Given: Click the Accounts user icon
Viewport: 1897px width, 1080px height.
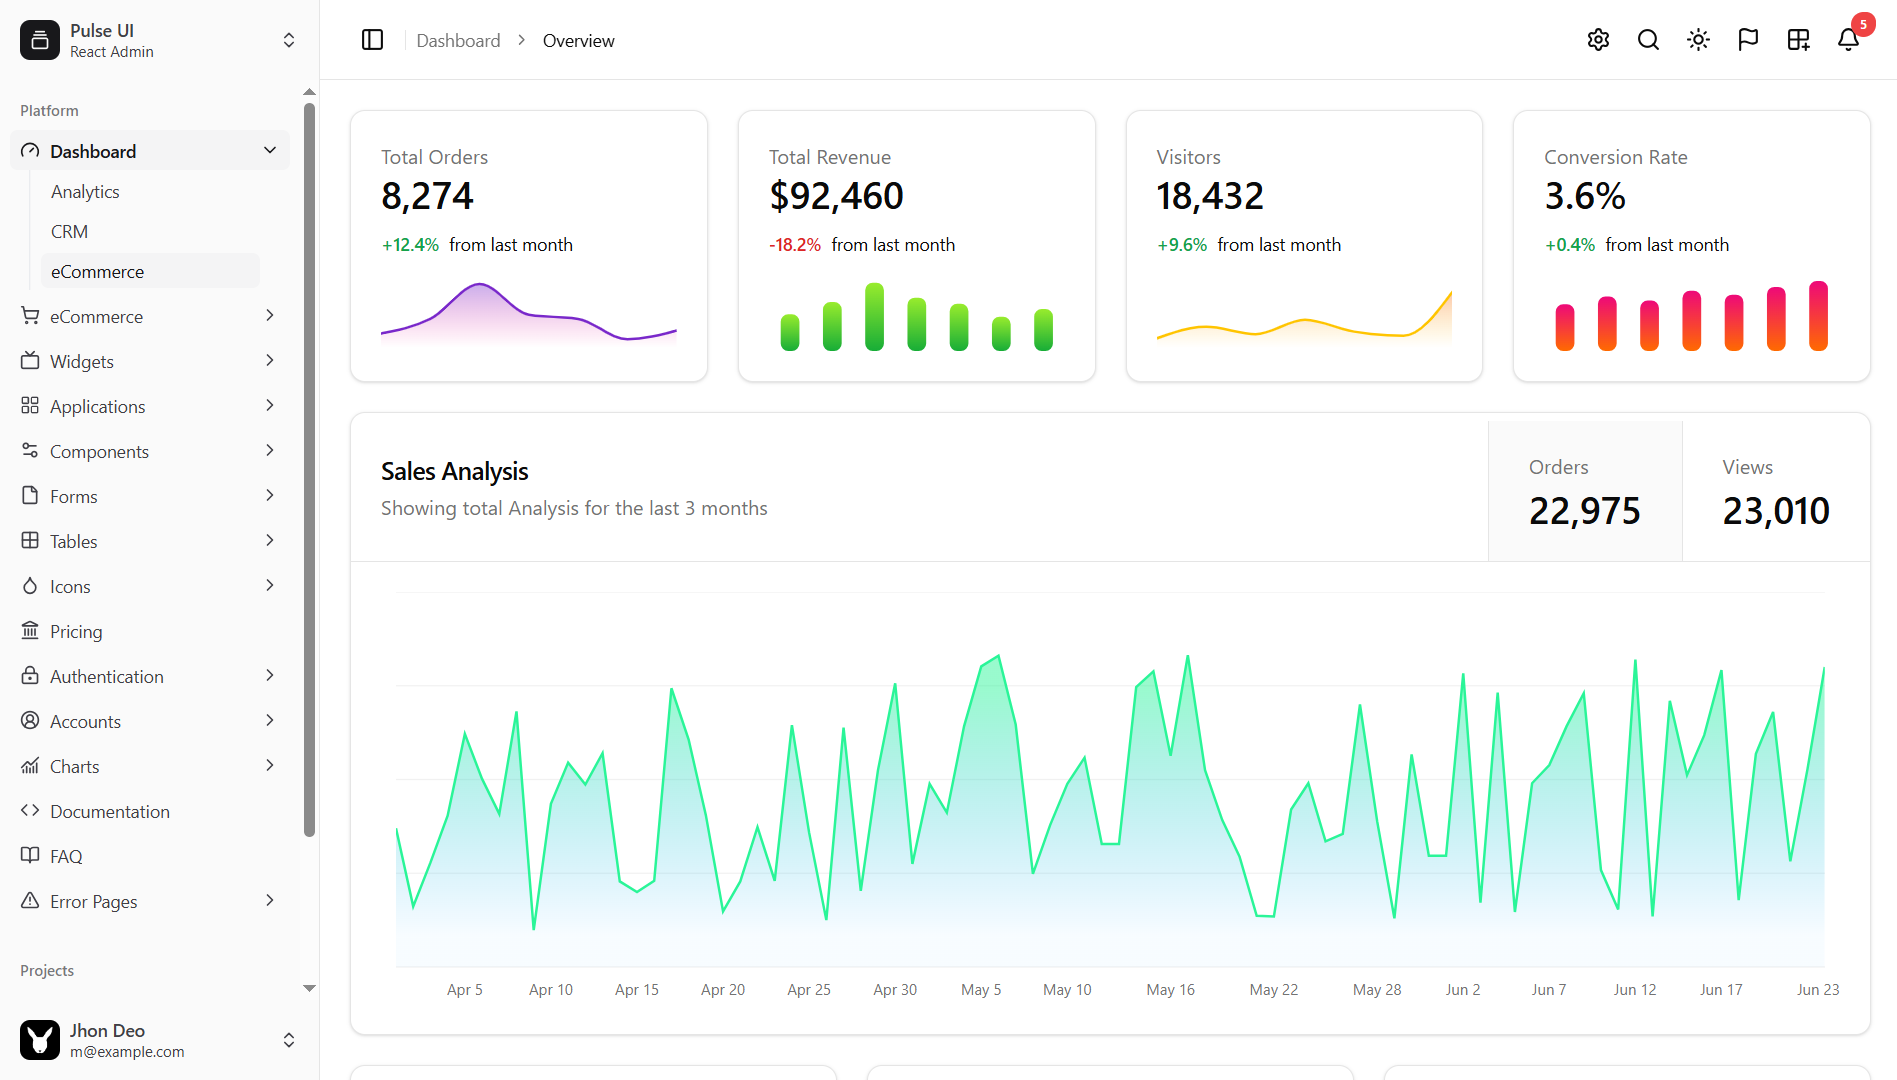Looking at the screenshot, I should click(x=30, y=721).
